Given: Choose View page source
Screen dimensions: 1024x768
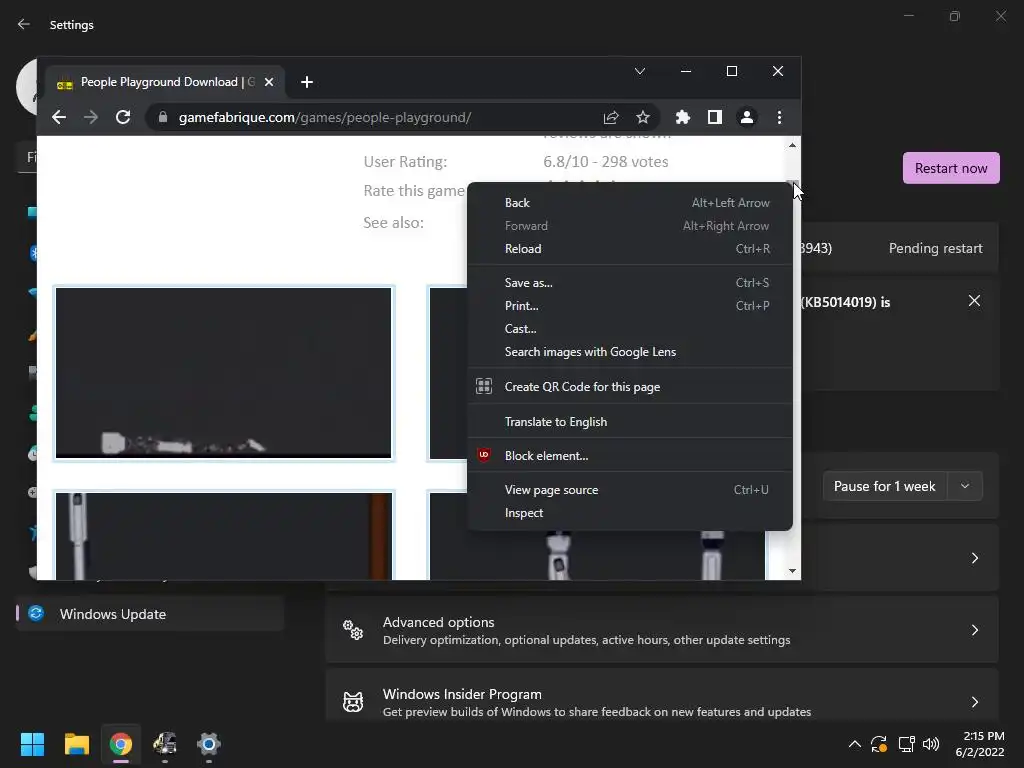Looking at the screenshot, I should click(630, 490).
